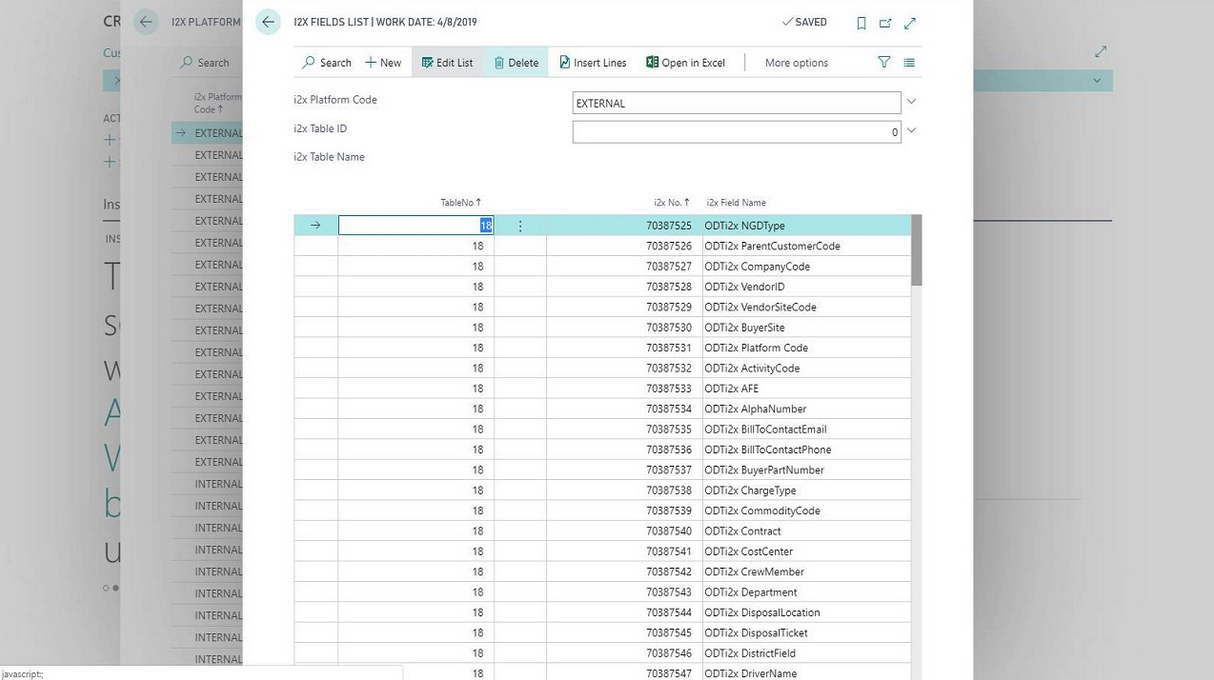
Task: Select row ODTi2x BuyerSite
Action: click(602, 327)
